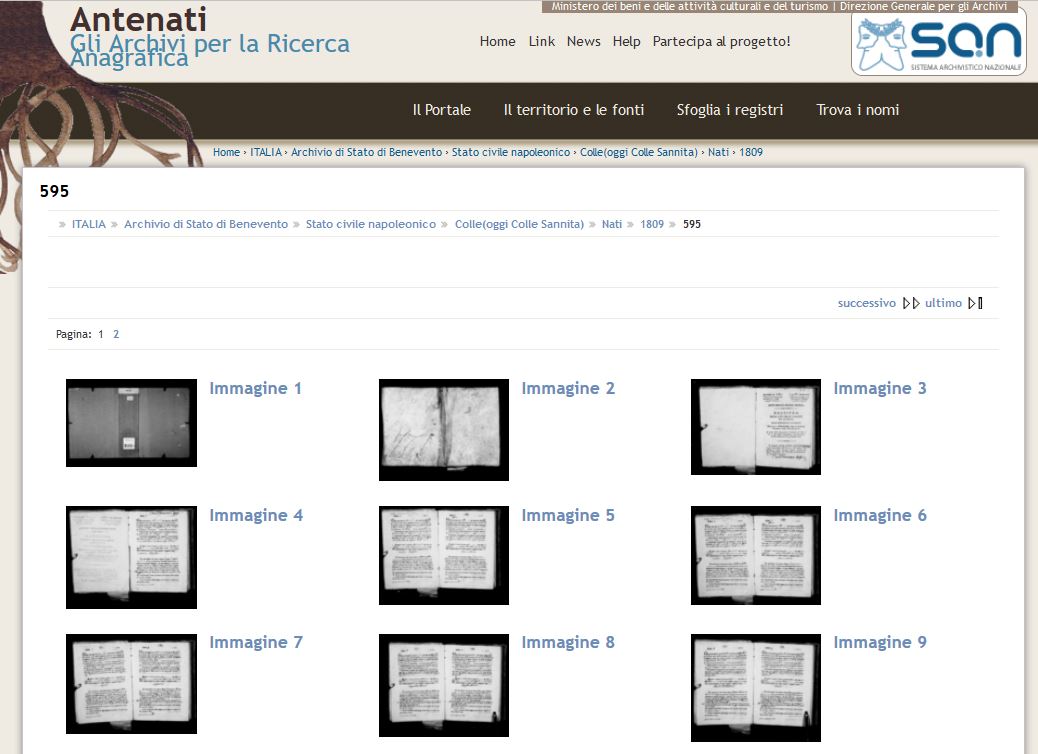Switch to page 2 of images
The height and width of the screenshot is (754, 1038).
116,333
